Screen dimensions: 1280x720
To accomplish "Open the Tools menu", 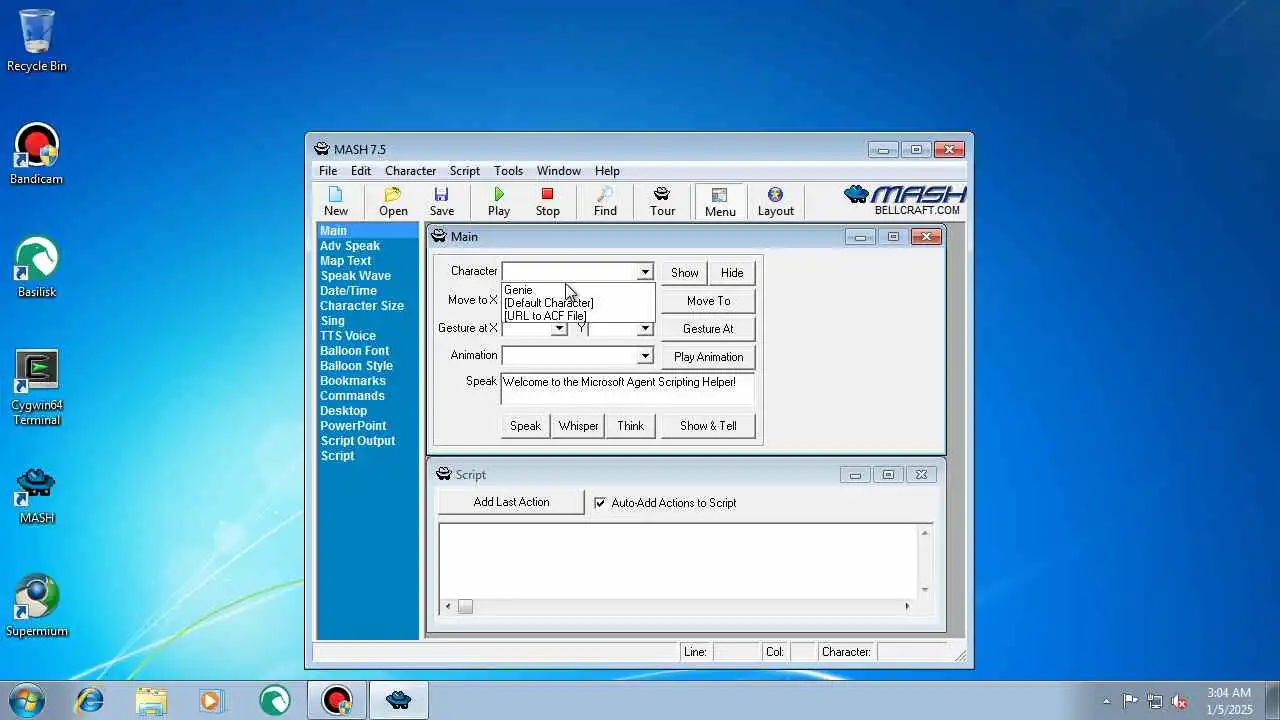I will pyautogui.click(x=508, y=171).
